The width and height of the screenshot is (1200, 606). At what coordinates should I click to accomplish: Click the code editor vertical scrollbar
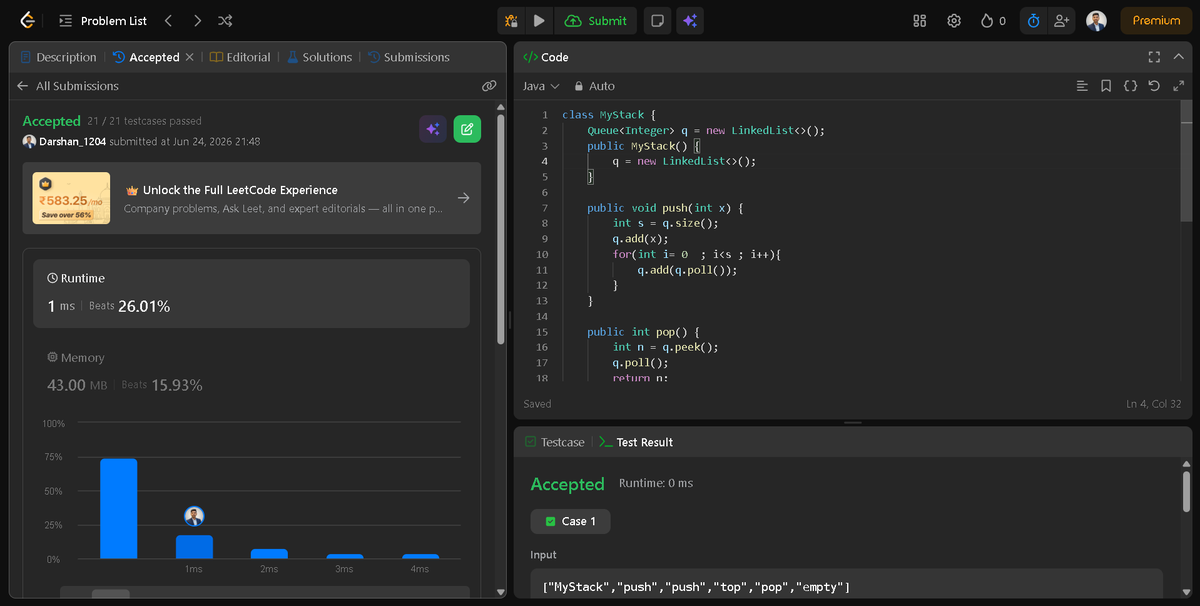[1186, 160]
